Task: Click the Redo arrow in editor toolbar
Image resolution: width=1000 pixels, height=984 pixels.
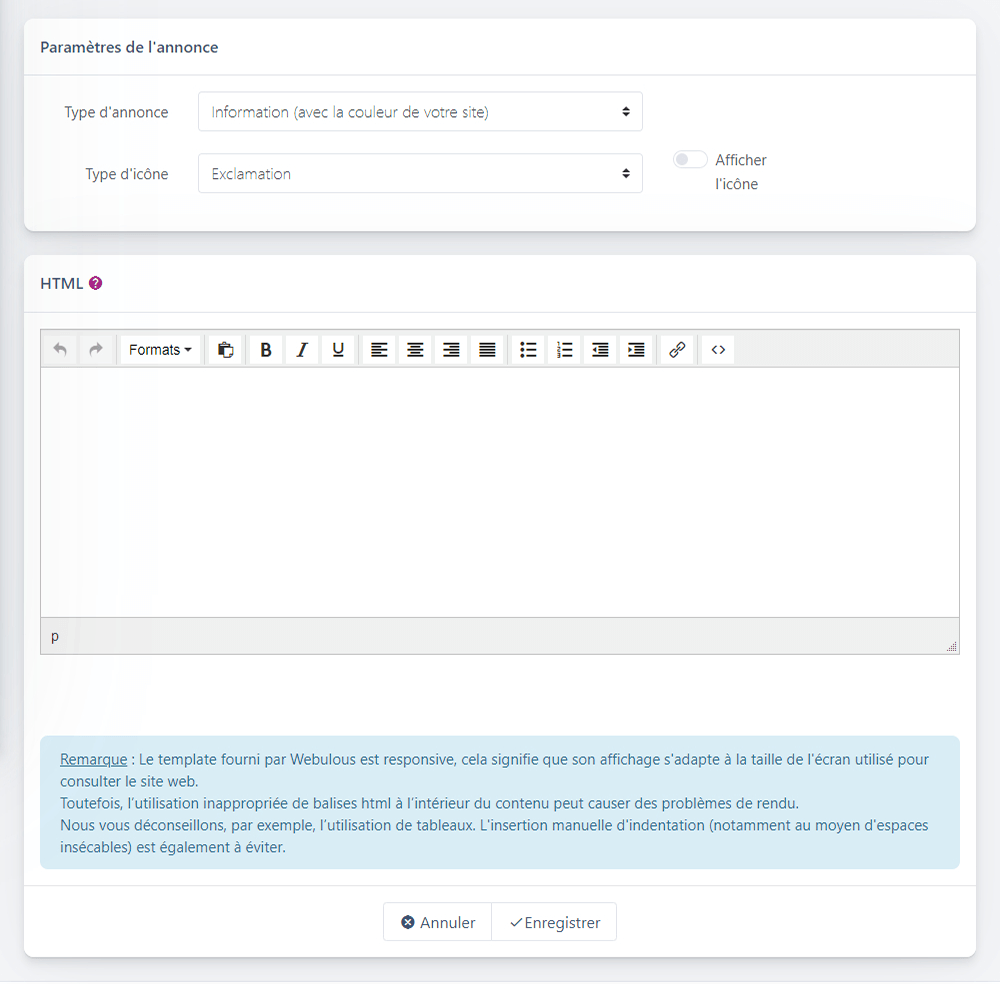Action: click(x=96, y=350)
